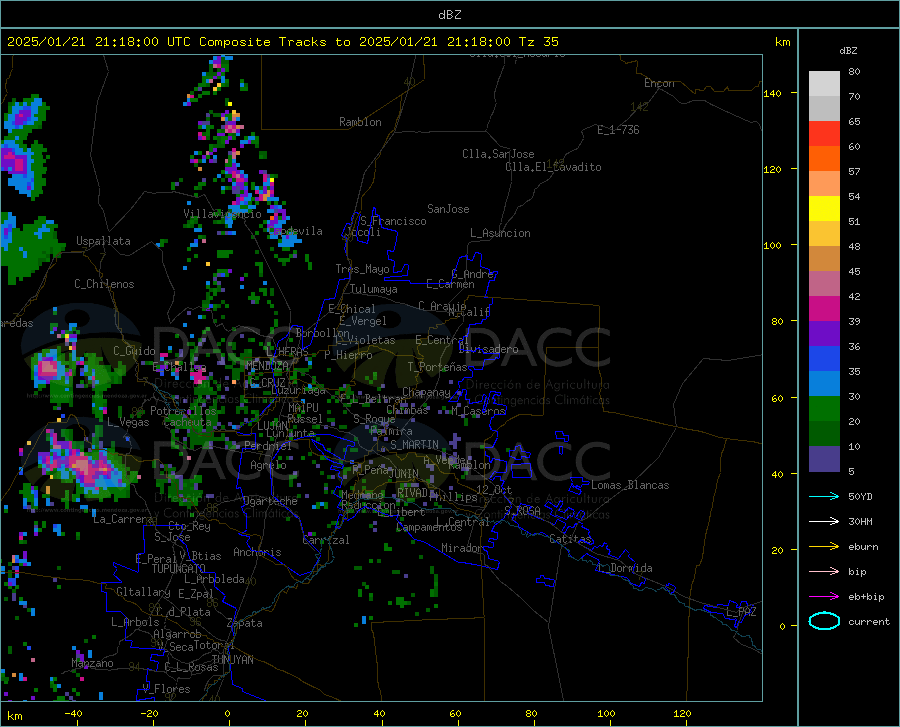Click the 'L_Dormida' place label

pyautogui.click(x=625, y=568)
